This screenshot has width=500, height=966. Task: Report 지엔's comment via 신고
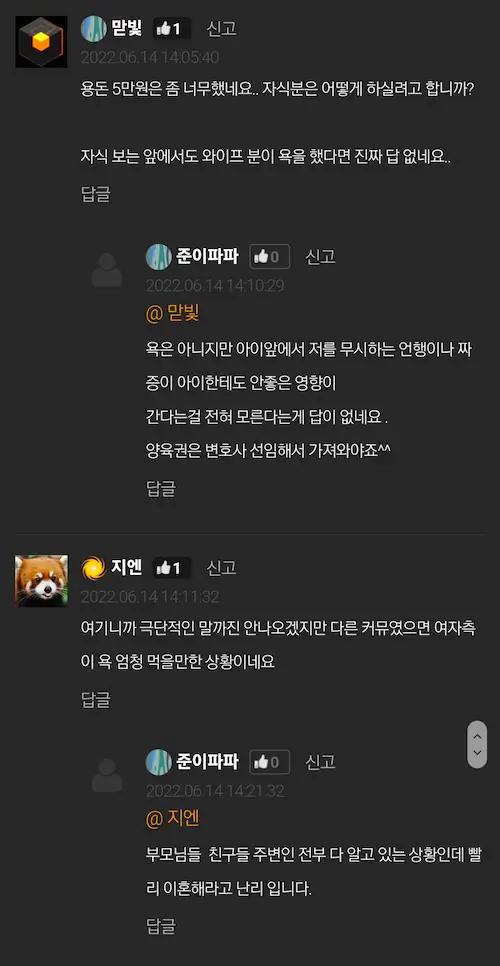coord(222,568)
